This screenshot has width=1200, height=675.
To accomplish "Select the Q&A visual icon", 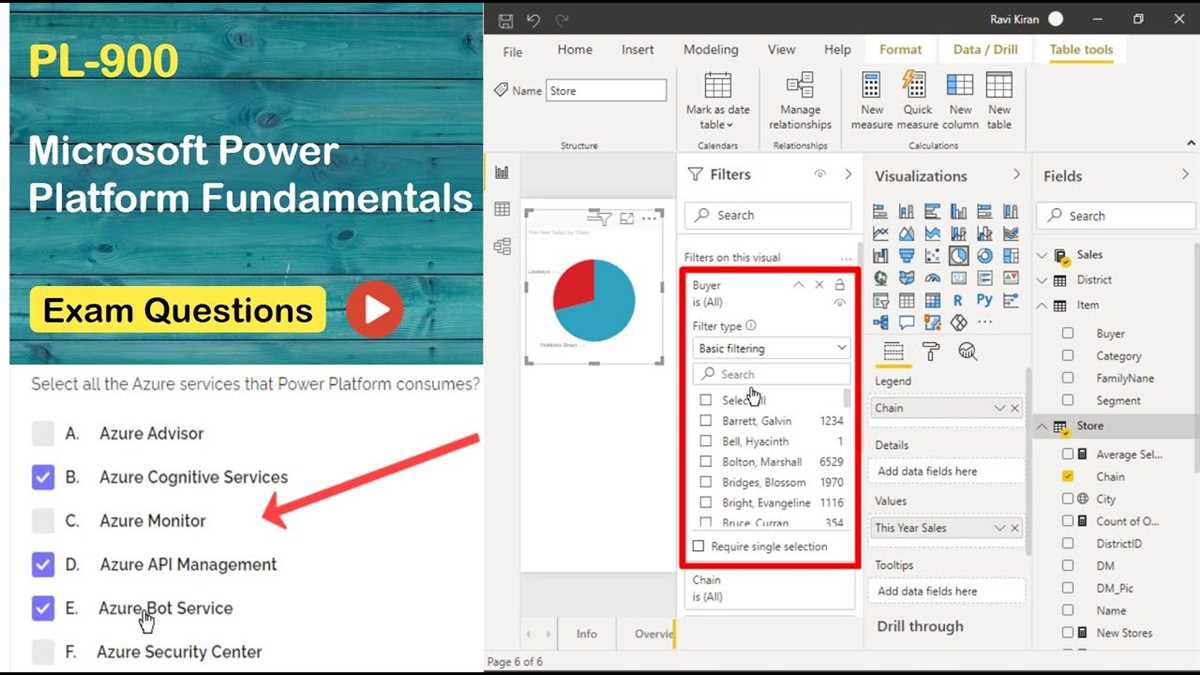I will click(x=906, y=322).
